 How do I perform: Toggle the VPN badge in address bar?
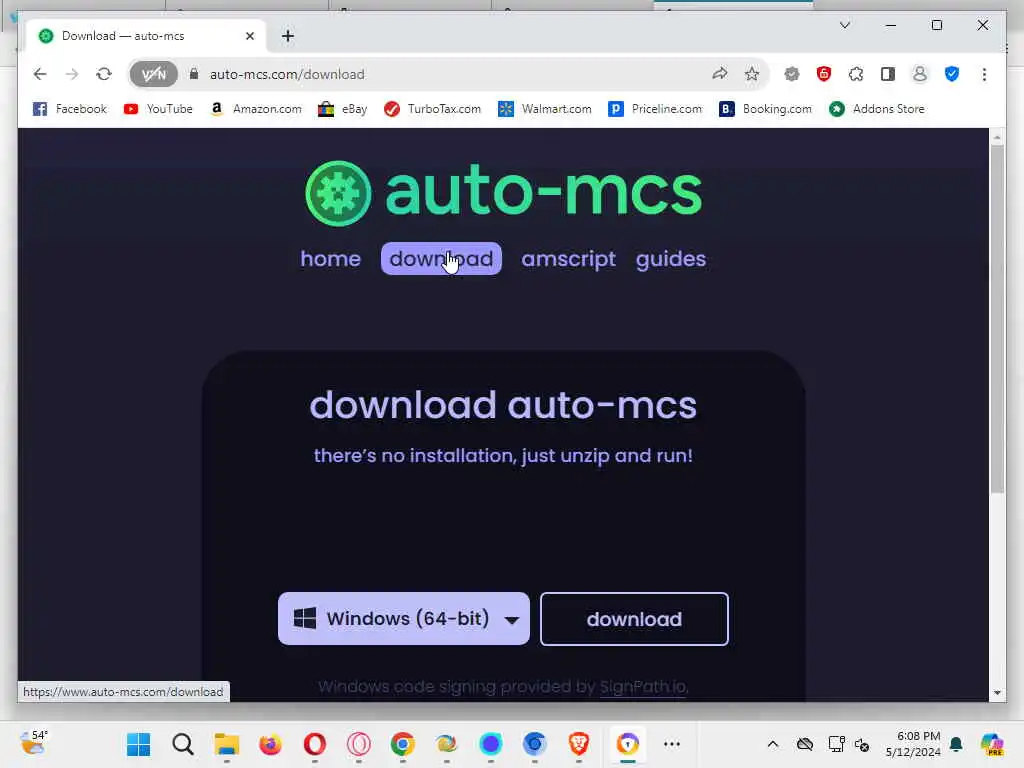153,74
